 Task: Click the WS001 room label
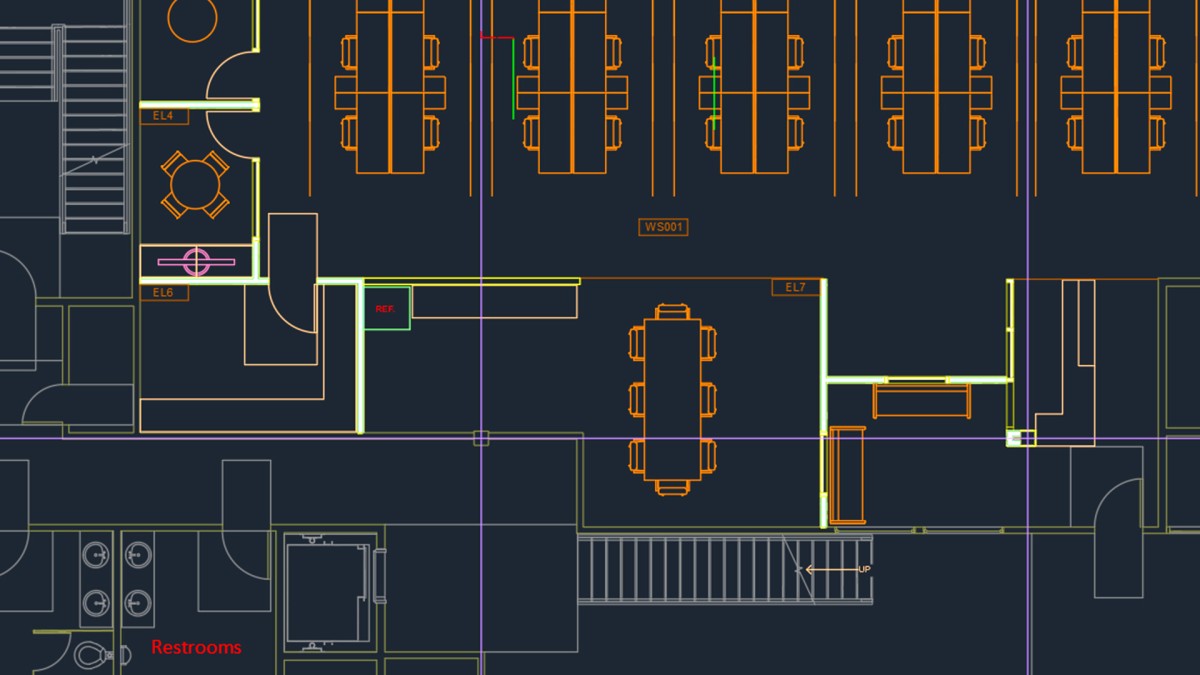tap(663, 227)
